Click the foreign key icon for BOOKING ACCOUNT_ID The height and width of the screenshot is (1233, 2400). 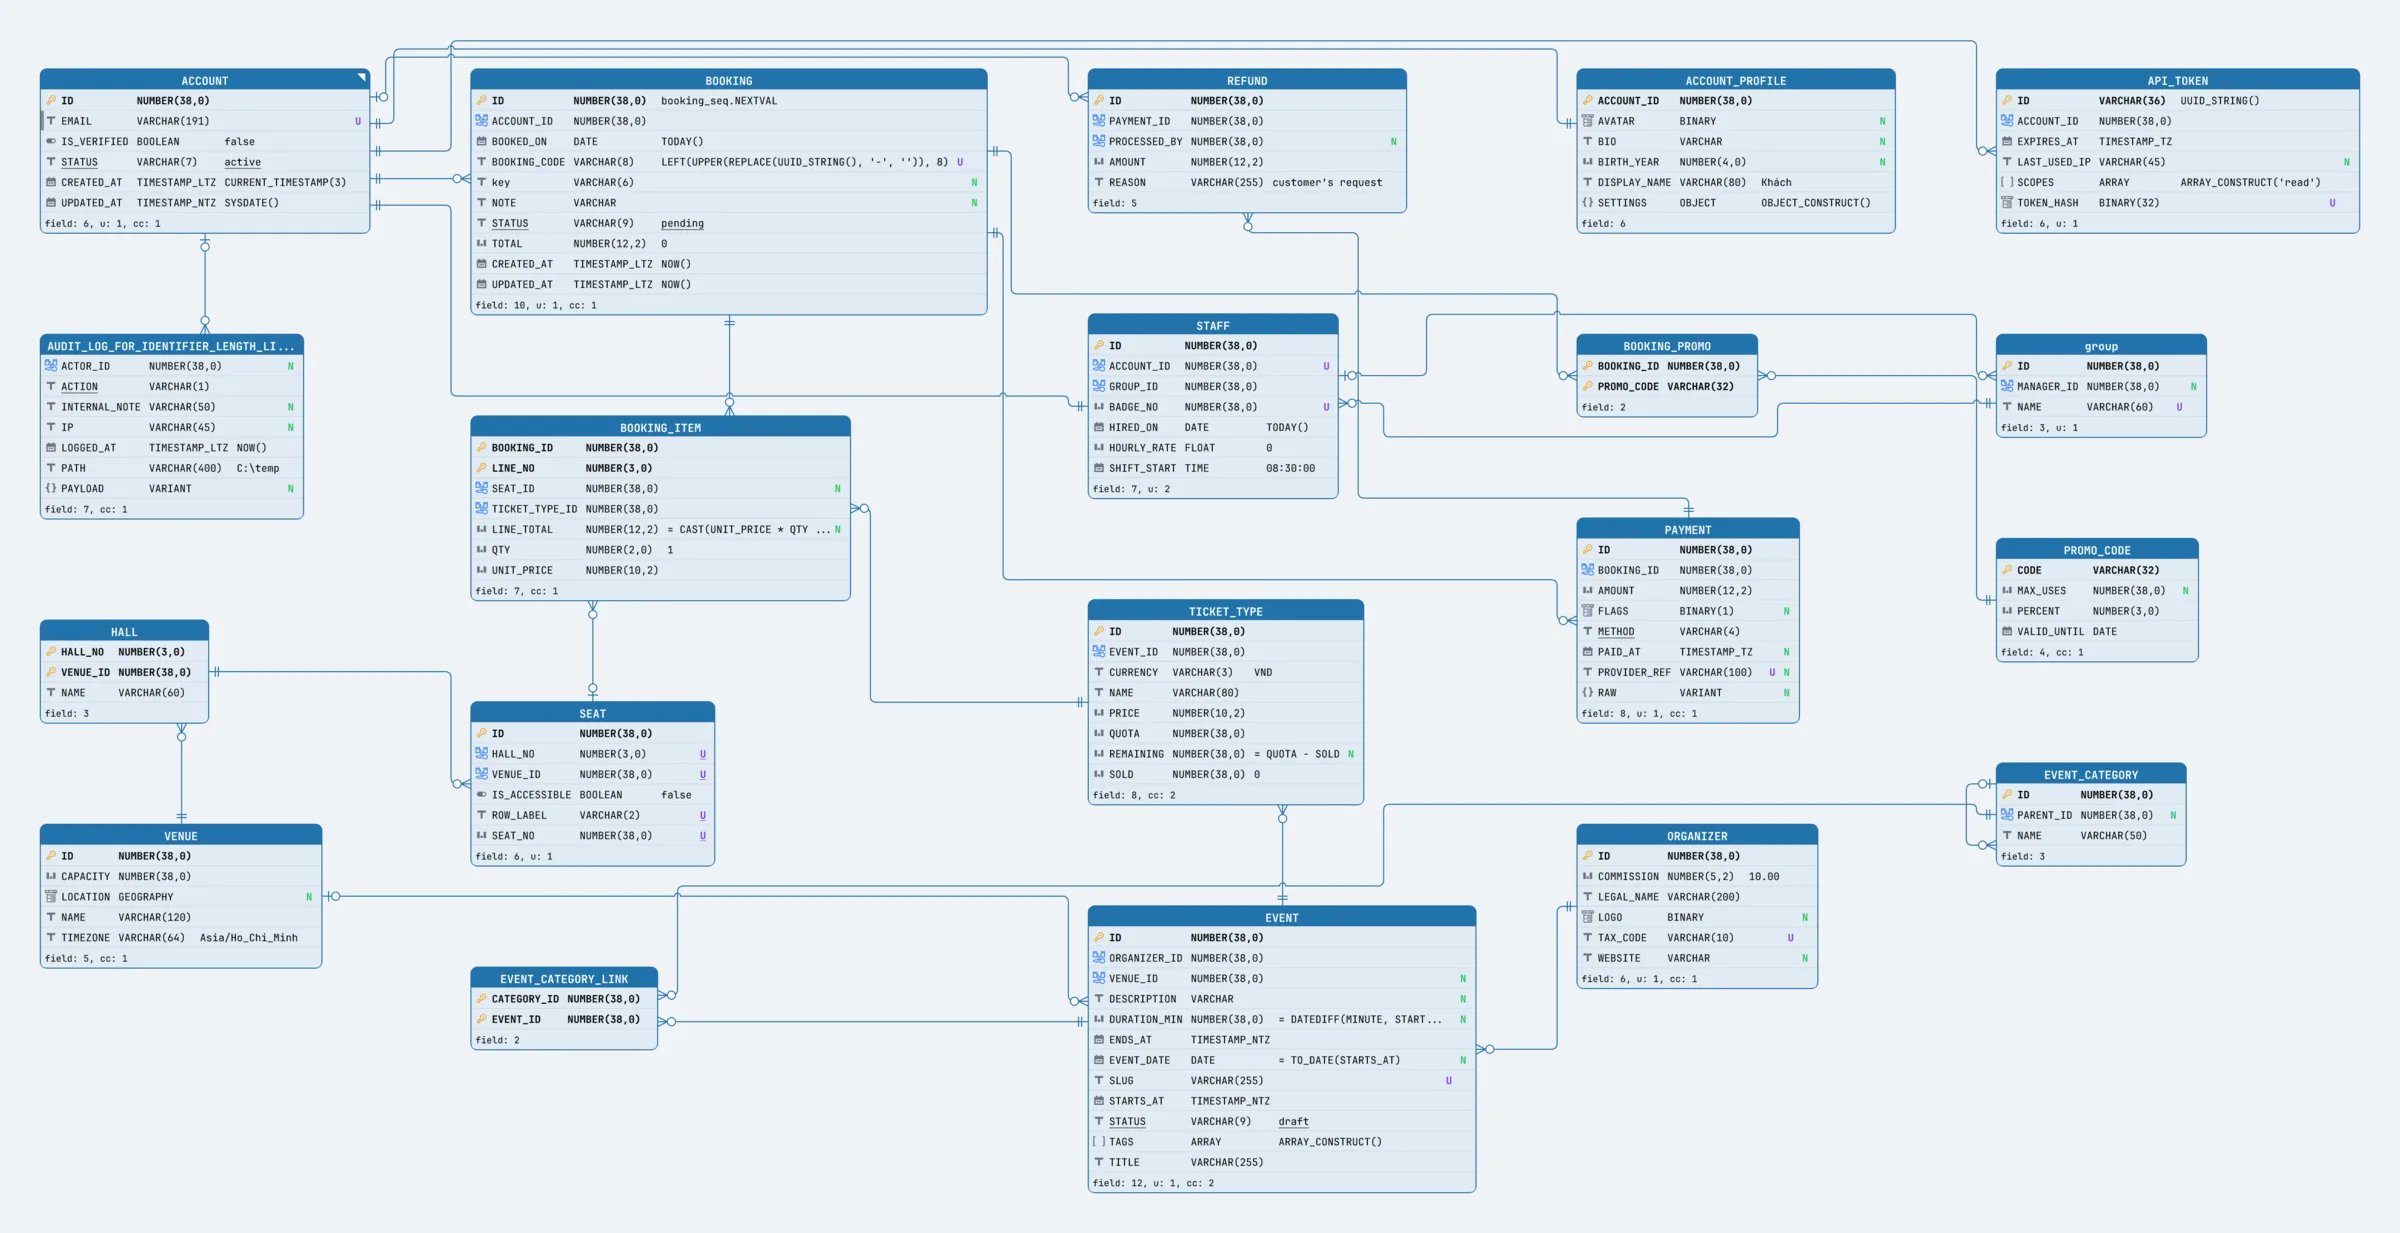pyautogui.click(x=481, y=121)
